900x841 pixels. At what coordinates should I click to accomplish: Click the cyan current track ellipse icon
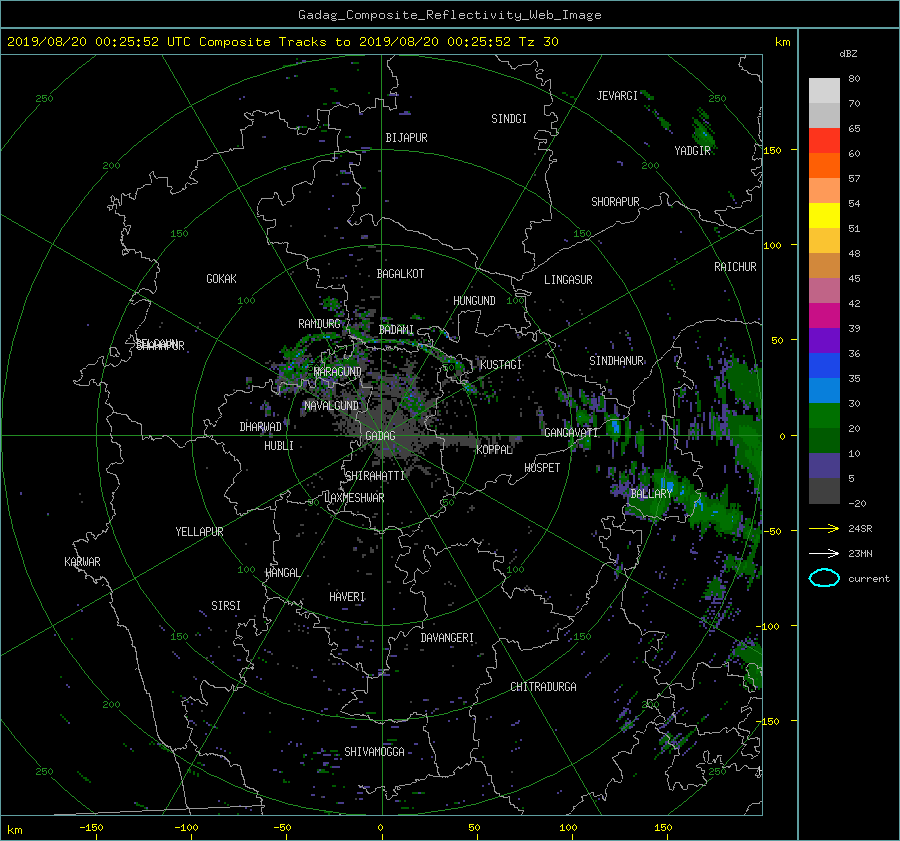(824, 578)
